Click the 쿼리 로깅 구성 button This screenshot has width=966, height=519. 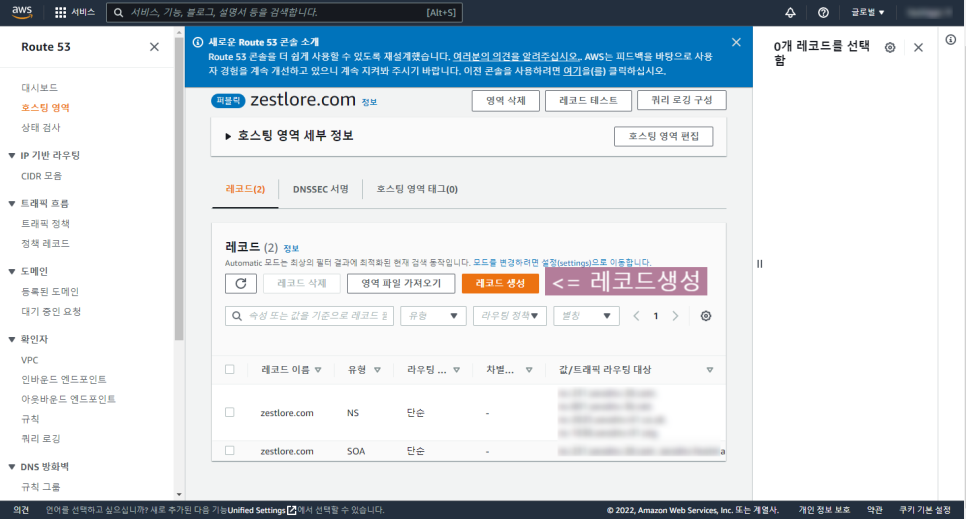[681, 100]
